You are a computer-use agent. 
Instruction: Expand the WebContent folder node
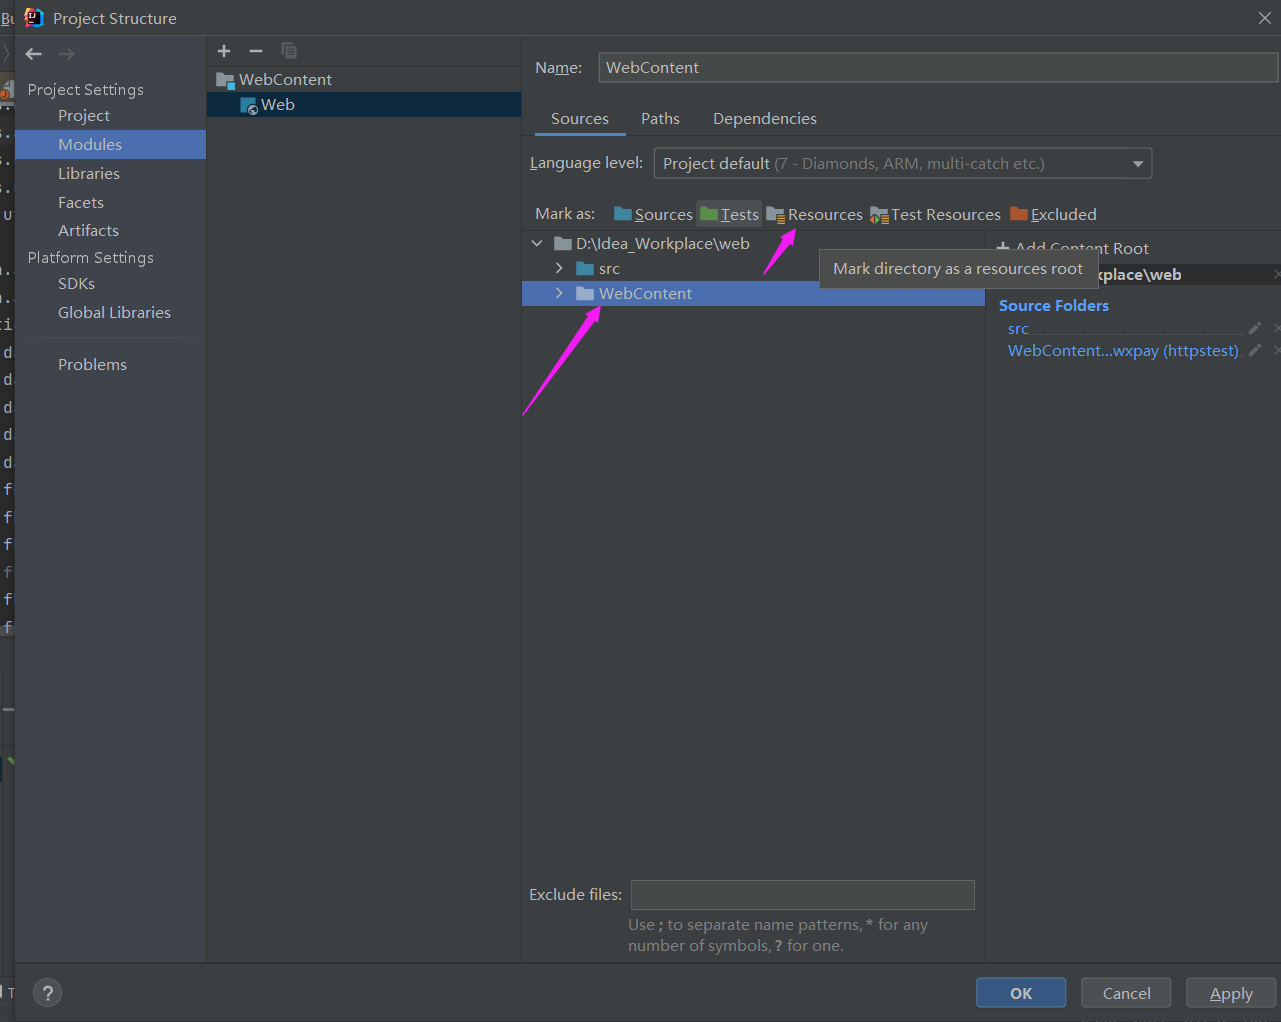pyautogui.click(x=559, y=293)
